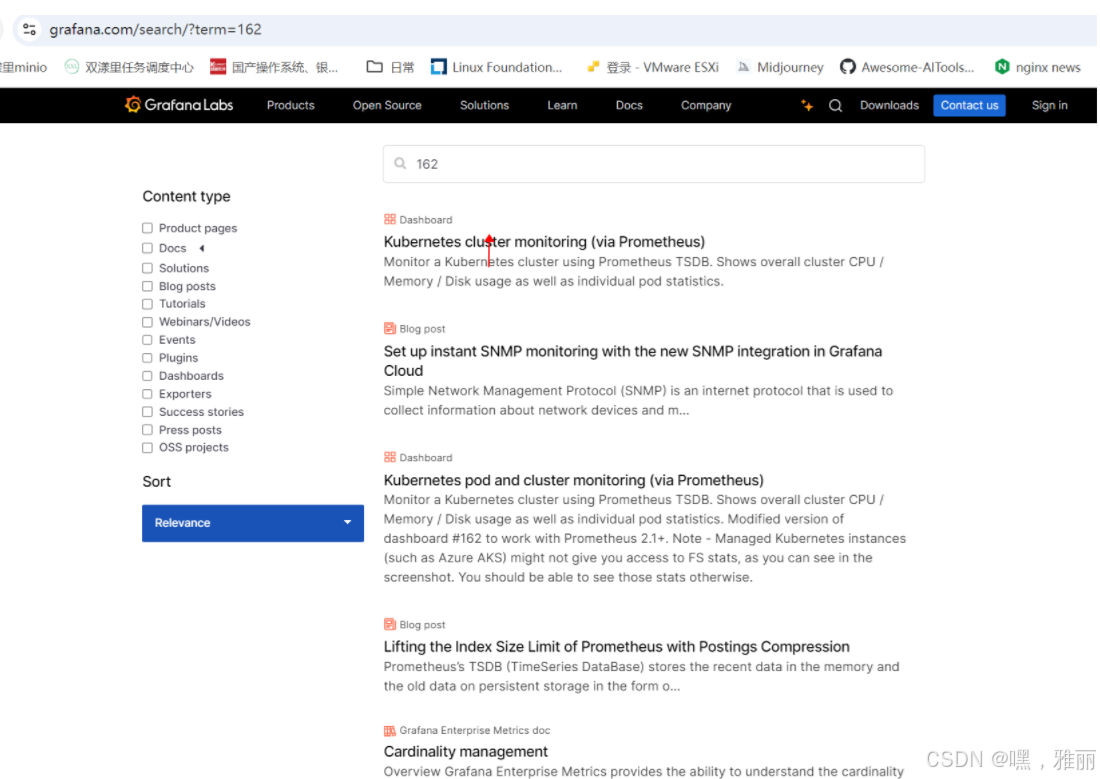Screen dimensions: 1100x779
Task: Check the Dashboards filter
Action: 147,376
